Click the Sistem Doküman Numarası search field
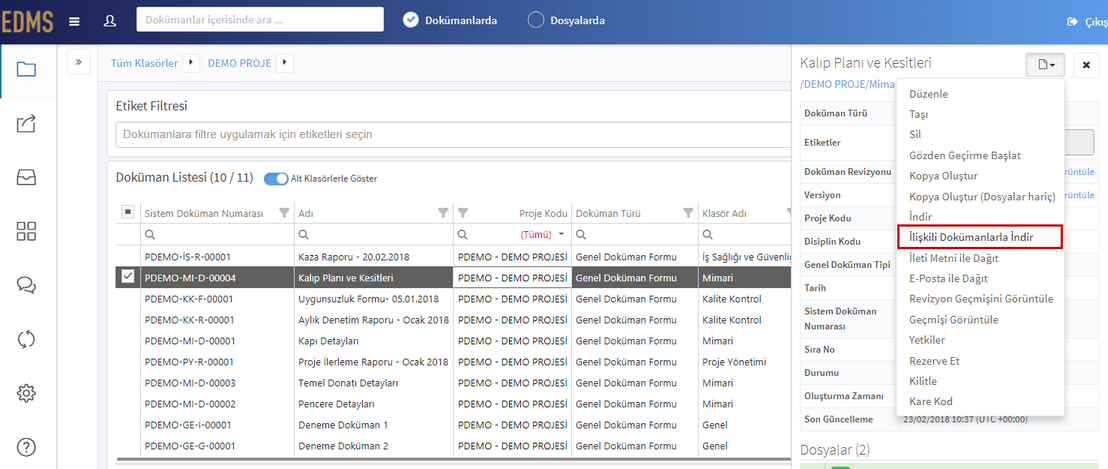The width and height of the screenshot is (1108, 469). (x=217, y=234)
